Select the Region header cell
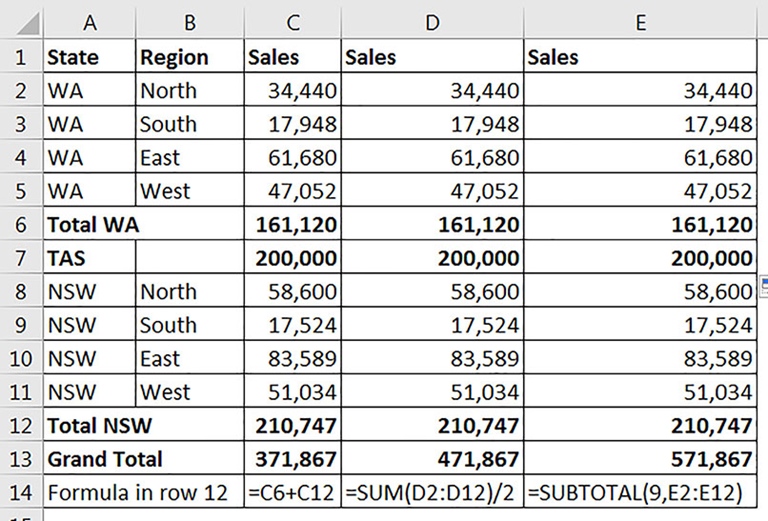Screen dimensions: 768x521 [190, 57]
